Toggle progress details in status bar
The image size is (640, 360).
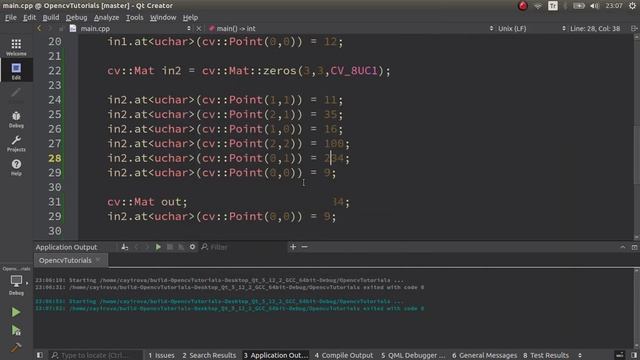[620, 355]
